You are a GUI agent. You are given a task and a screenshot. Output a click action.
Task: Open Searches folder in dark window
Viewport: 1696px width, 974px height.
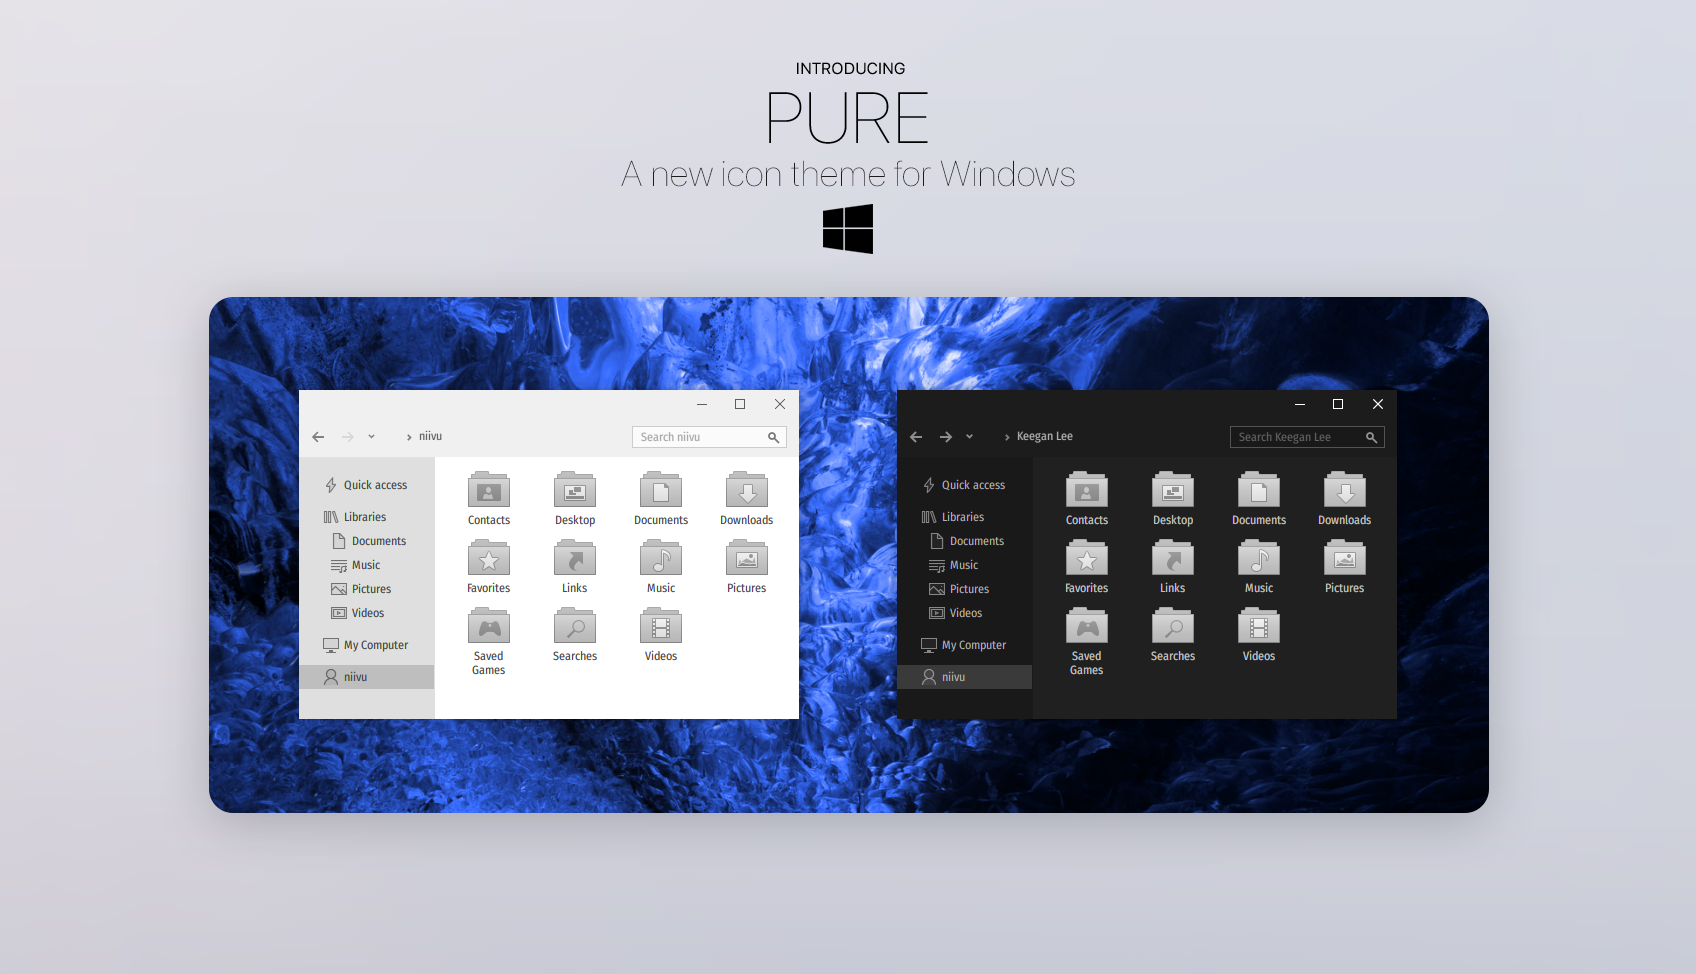1173,634
